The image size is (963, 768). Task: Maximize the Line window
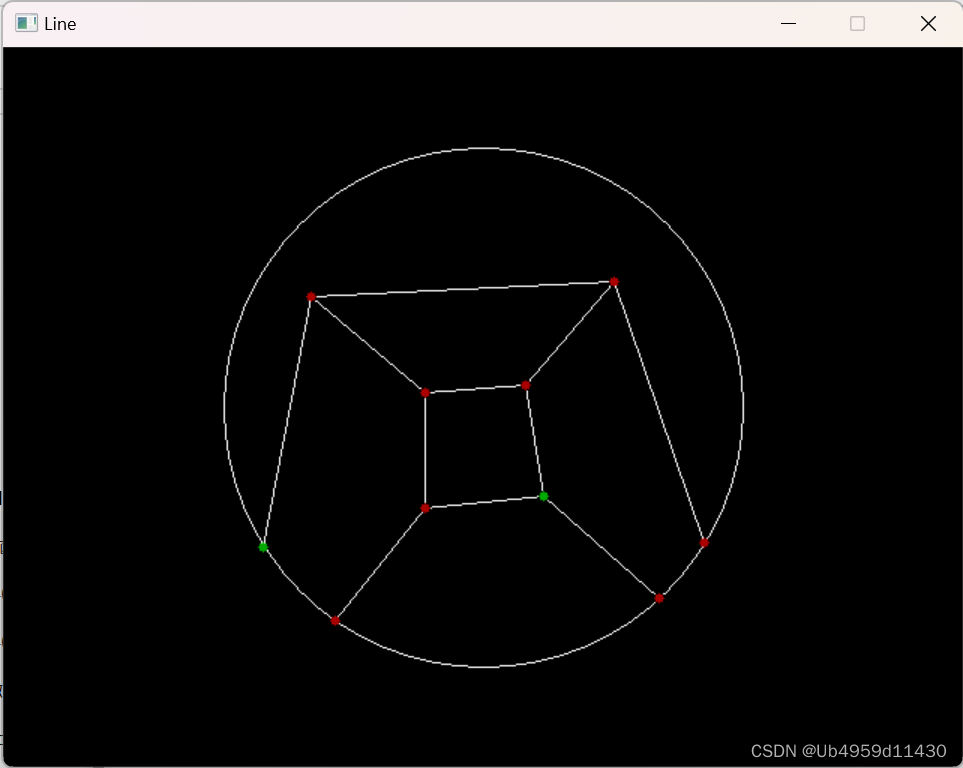(x=857, y=23)
